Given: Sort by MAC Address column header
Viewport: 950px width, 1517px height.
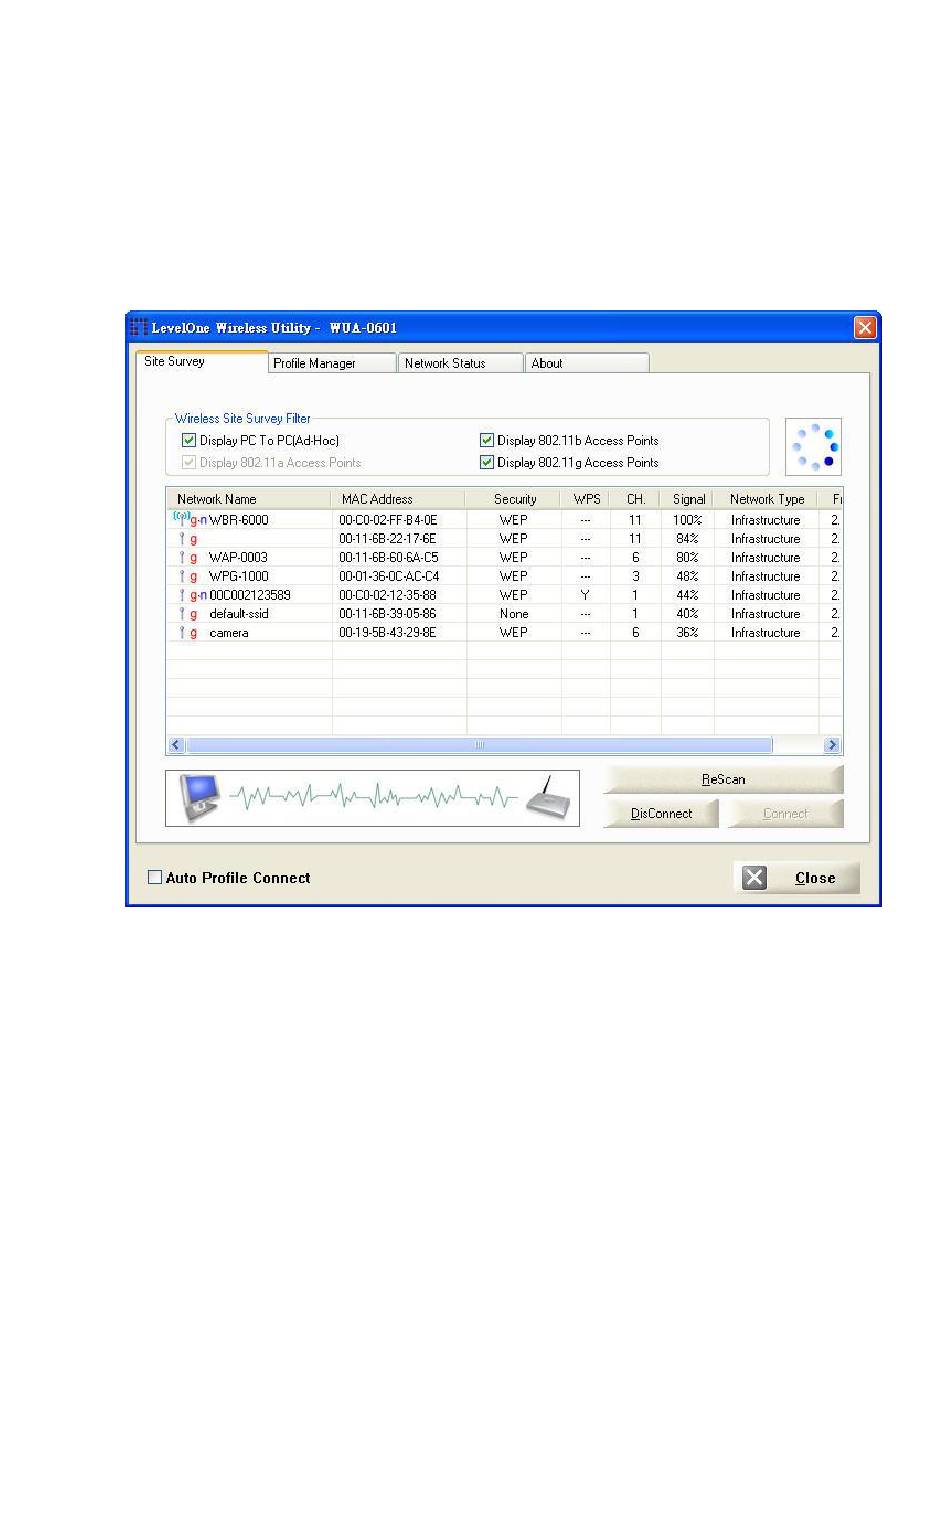Looking at the screenshot, I should pos(398,499).
